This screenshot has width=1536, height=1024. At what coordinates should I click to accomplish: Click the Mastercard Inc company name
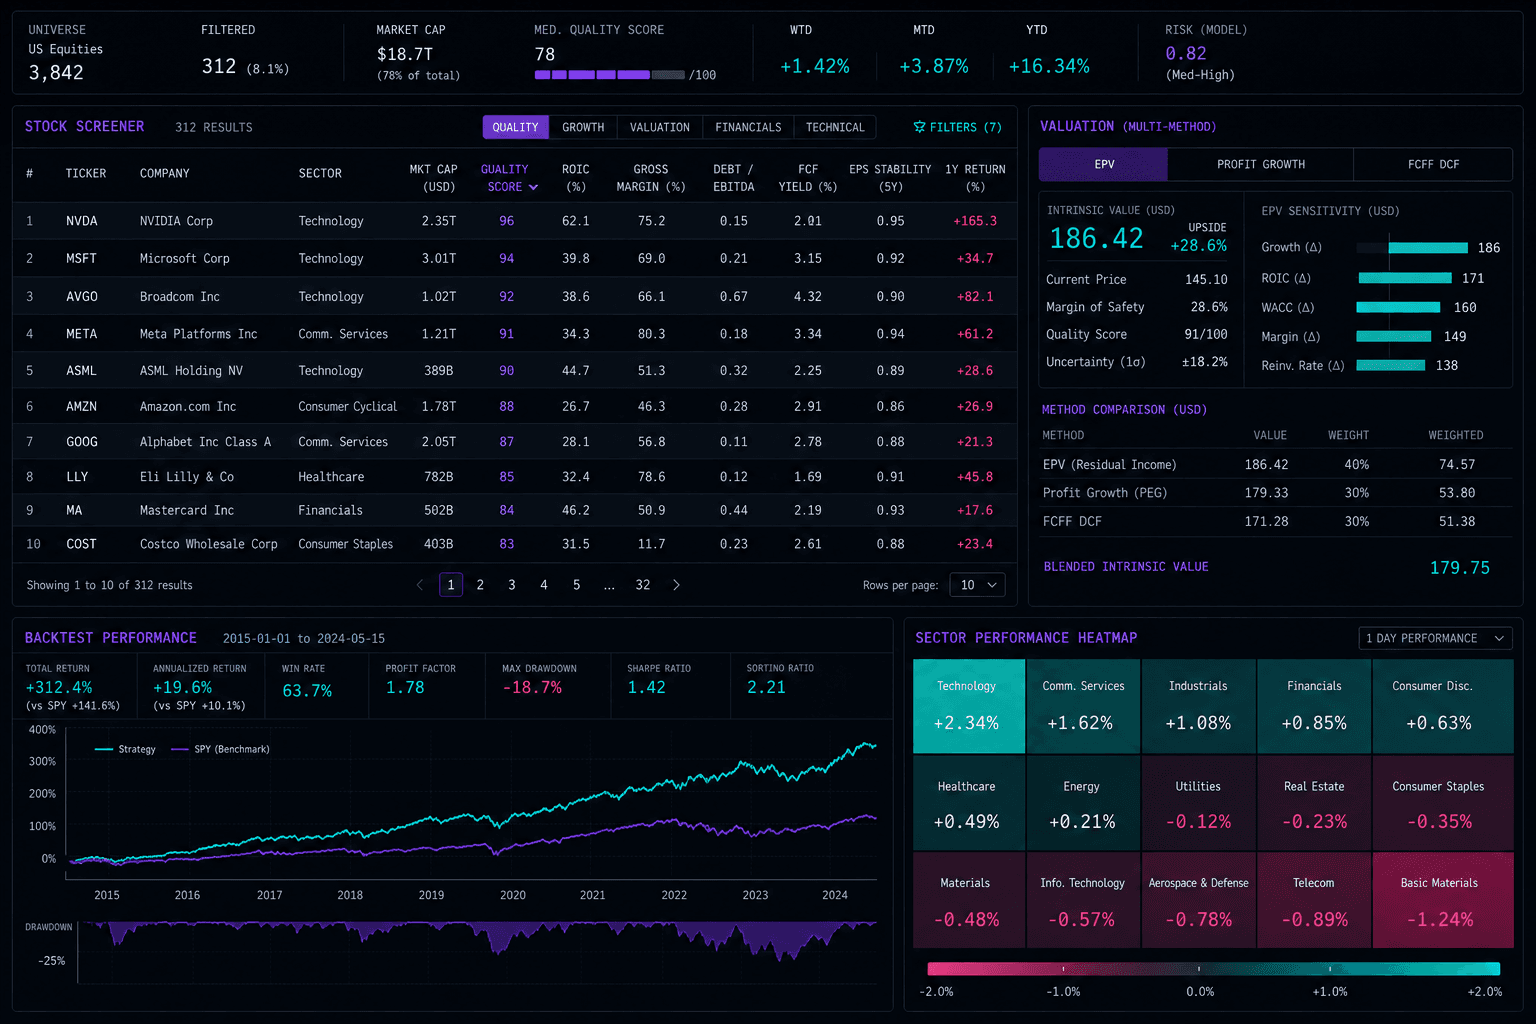[187, 510]
